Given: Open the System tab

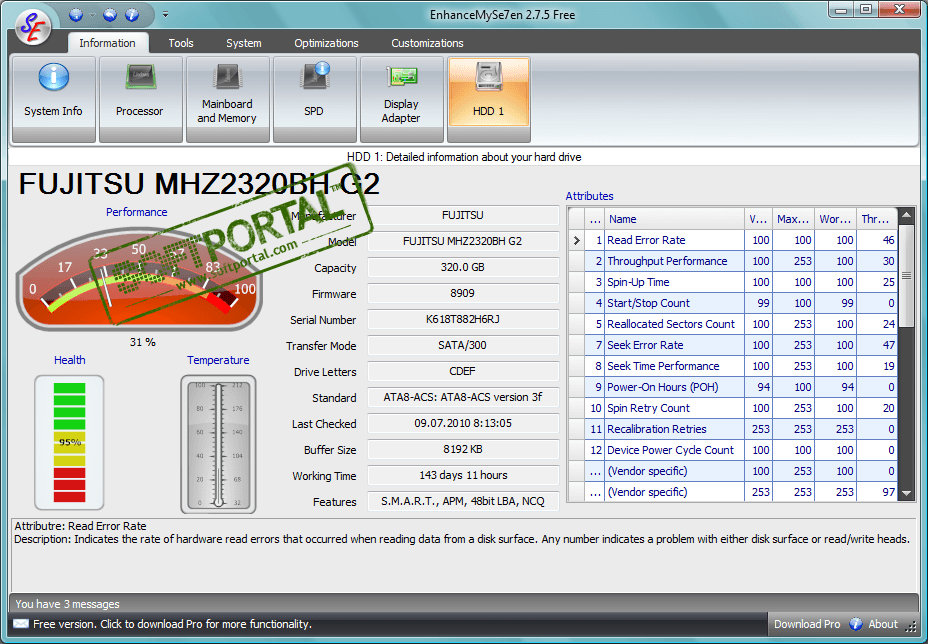Looking at the screenshot, I should point(244,43).
